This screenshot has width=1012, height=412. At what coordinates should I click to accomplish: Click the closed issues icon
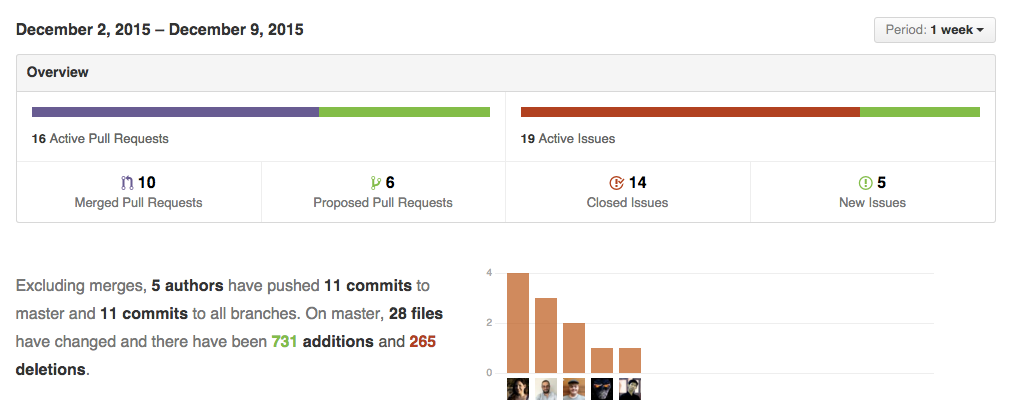pos(617,183)
